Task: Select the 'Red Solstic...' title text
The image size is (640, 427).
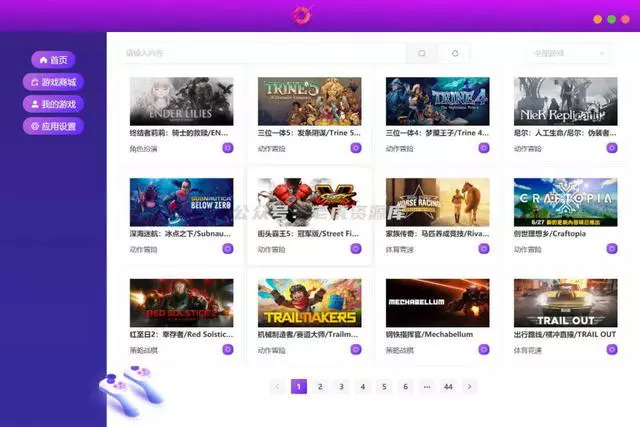Action: pyautogui.click(x=182, y=334)
